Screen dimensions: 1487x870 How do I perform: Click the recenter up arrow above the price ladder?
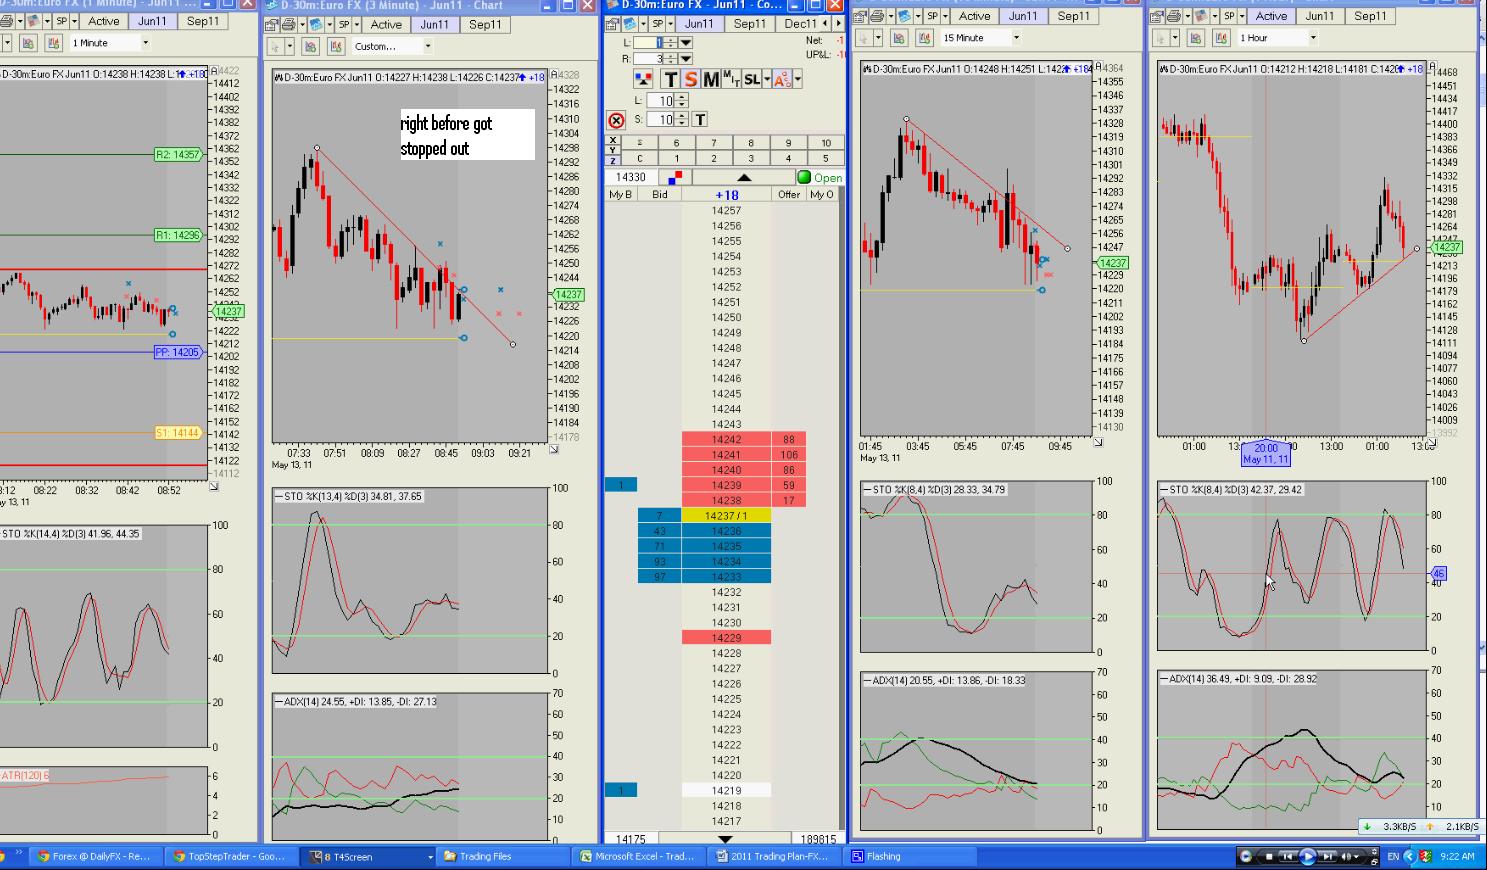pyautogui.click(x=744, y=178)
